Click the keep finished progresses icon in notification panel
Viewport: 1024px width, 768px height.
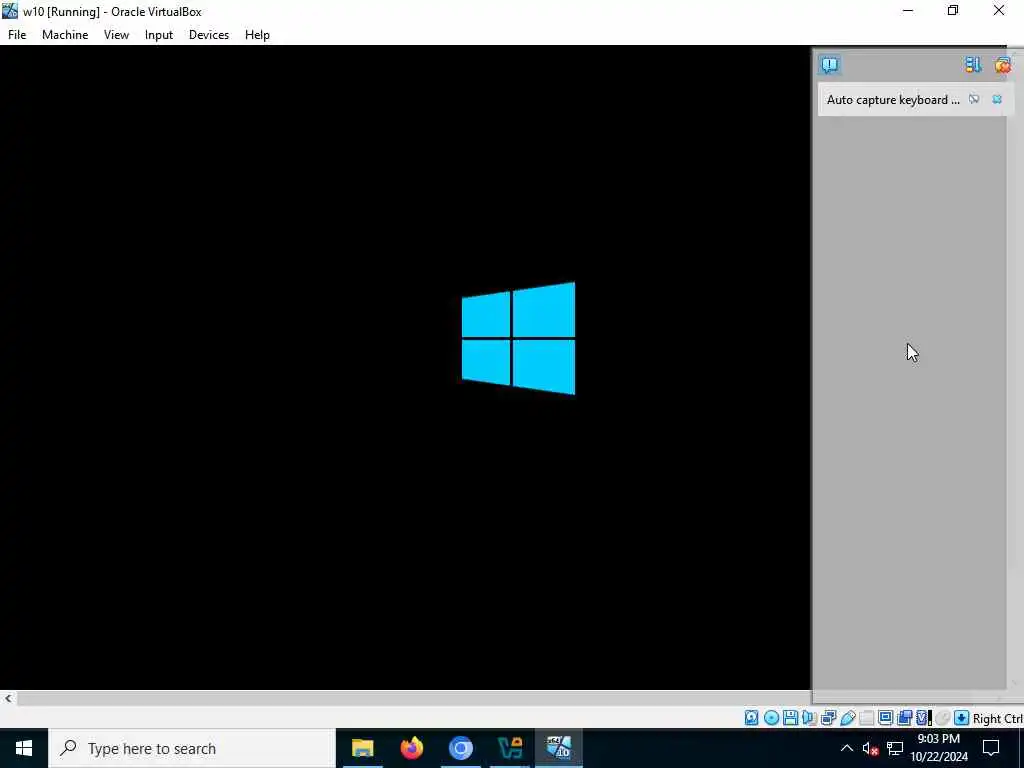pos(973,65)
